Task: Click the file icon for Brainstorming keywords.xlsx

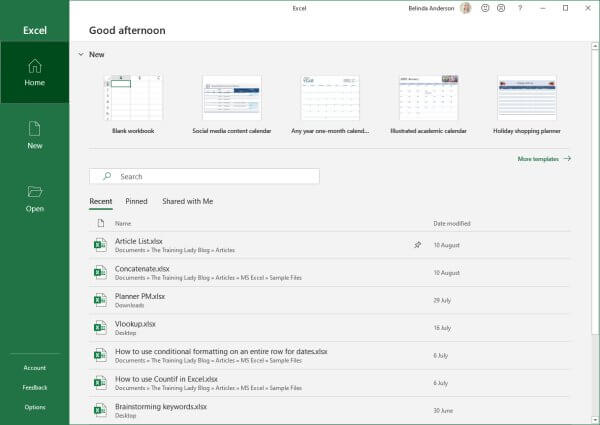Action: tap(100, 410)
